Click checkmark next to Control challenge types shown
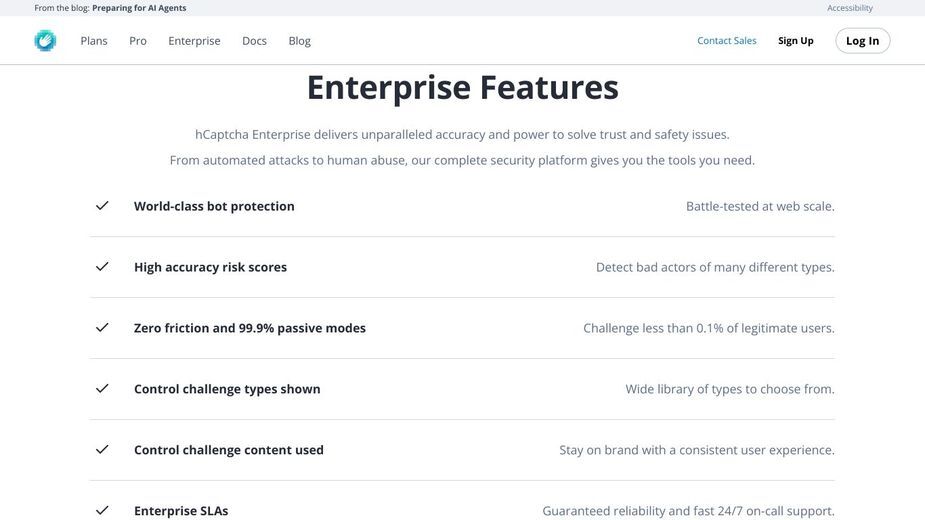This screenshot has width=925, height=520. [x=102, y=388]
